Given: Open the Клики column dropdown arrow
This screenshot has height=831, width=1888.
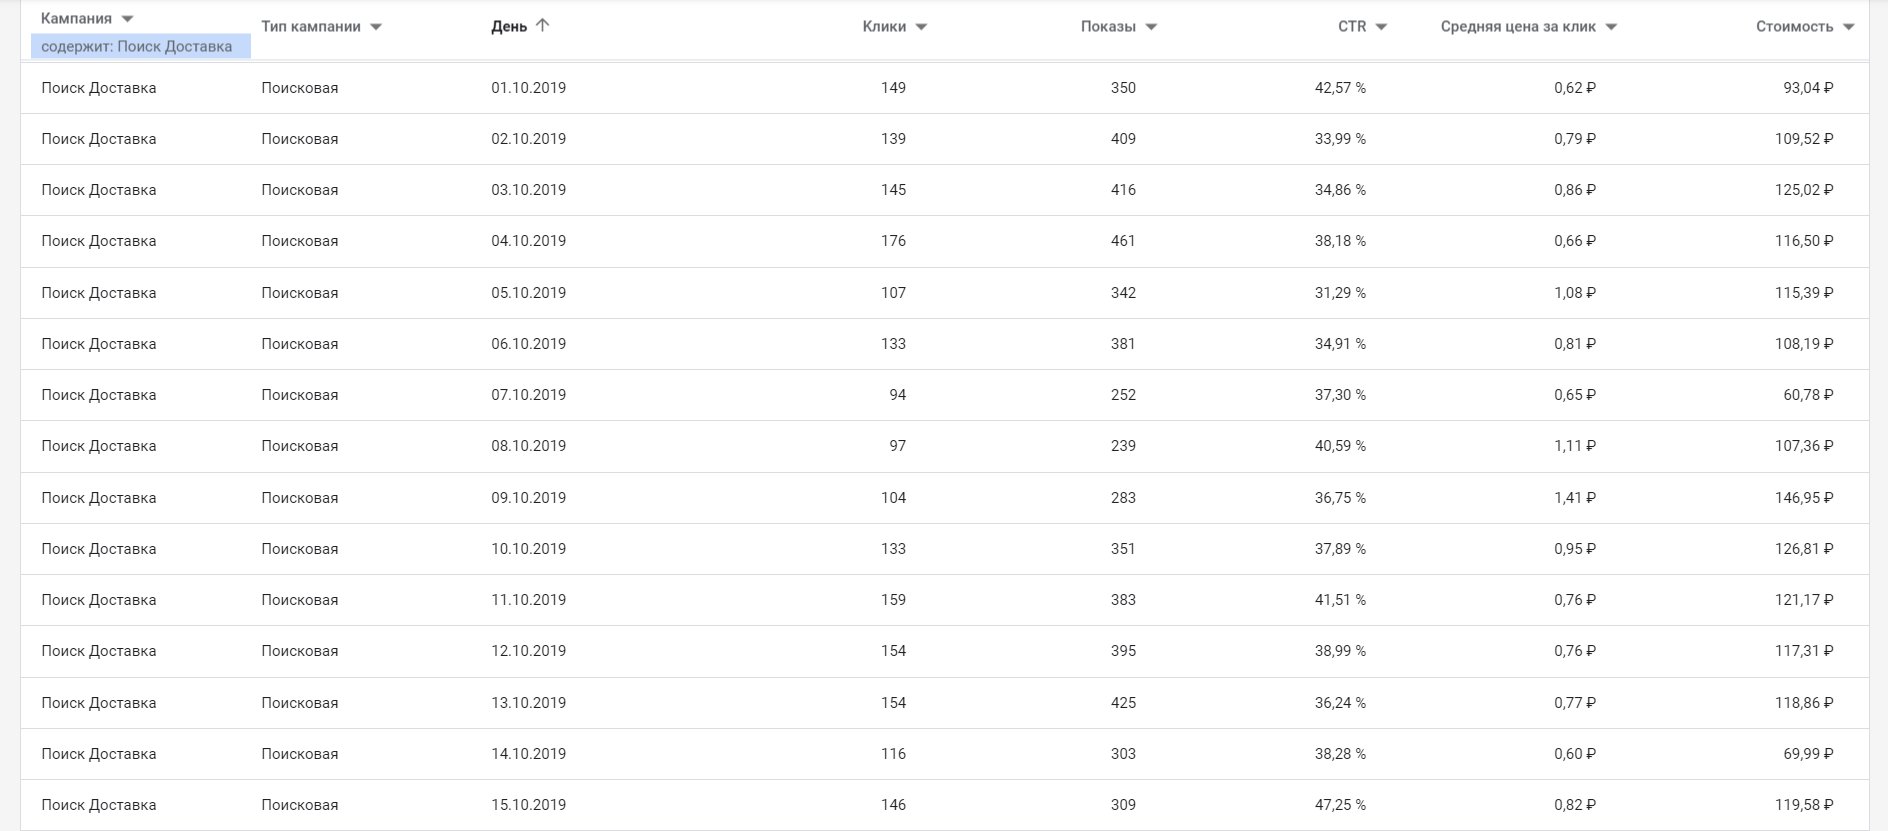Looking at the screenshot, I should 921,27.
